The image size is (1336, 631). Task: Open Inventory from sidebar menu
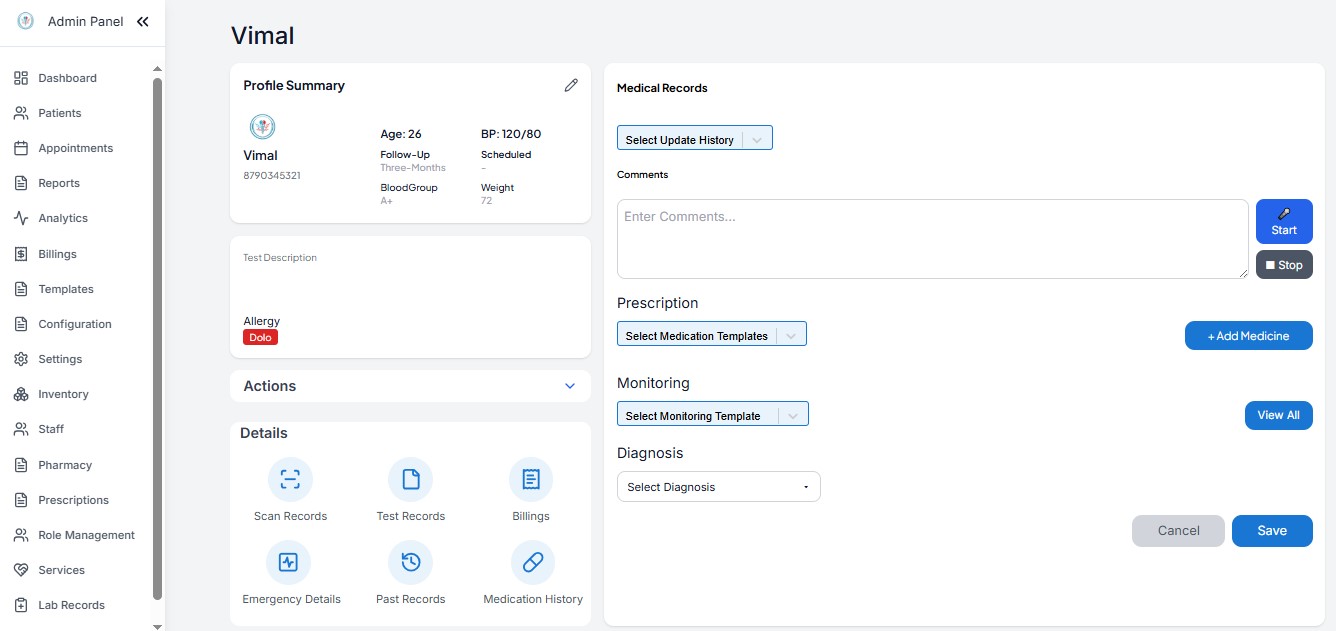63,394
